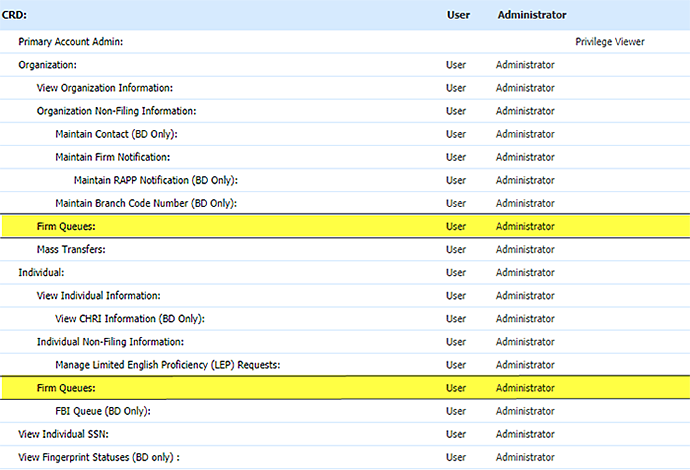Click Administrator for View CHRI Information
690x470 pixels.
pyautogui.click(x=525, y=318)
